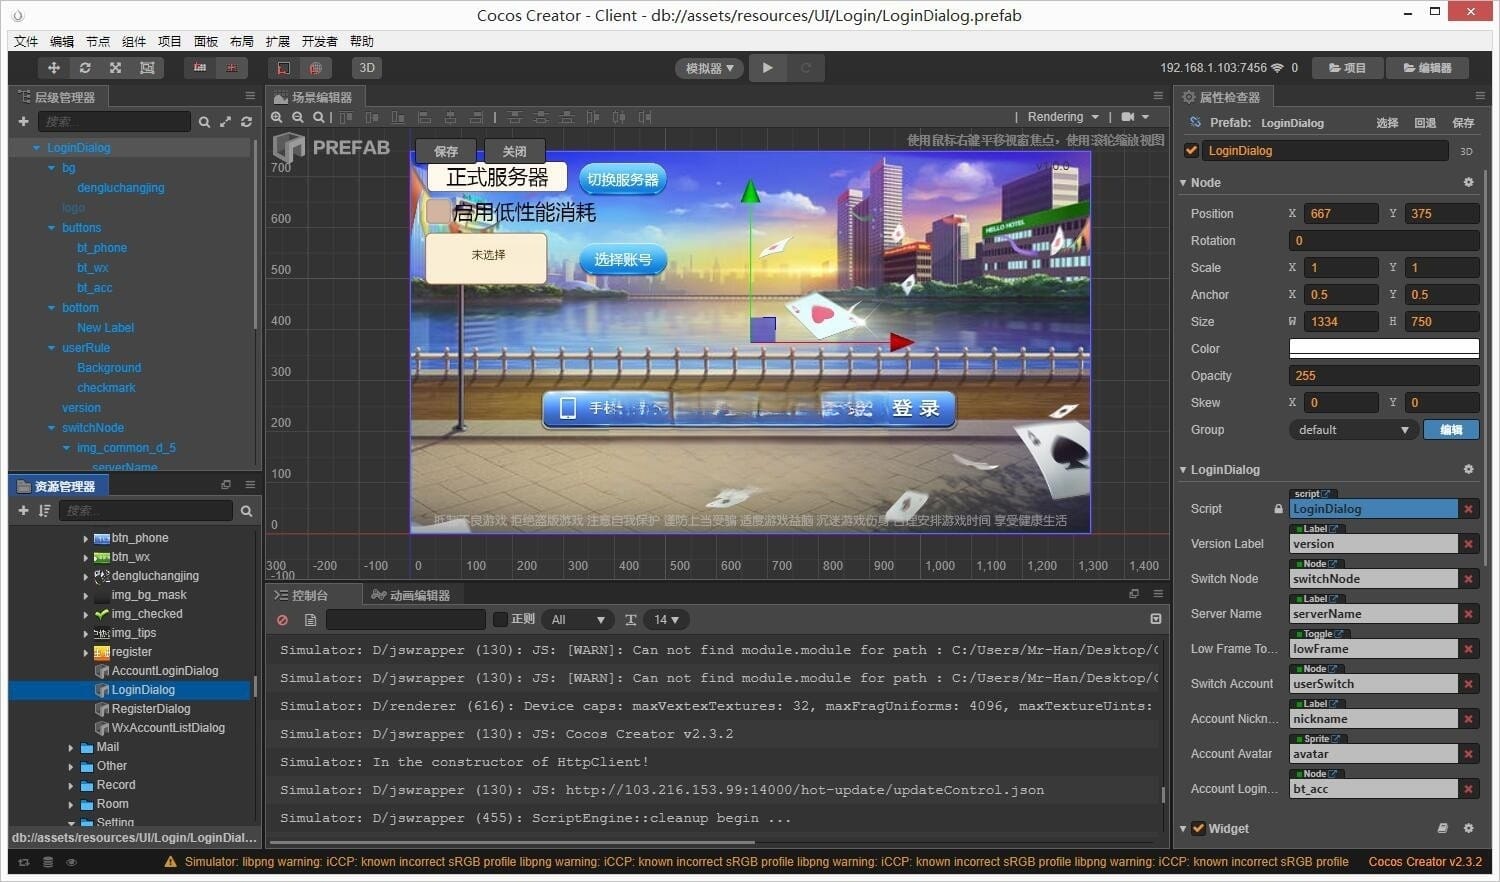Open inspector panel menu icon
Viewport: 1500px width, 882px height.
pos(1480,96)
